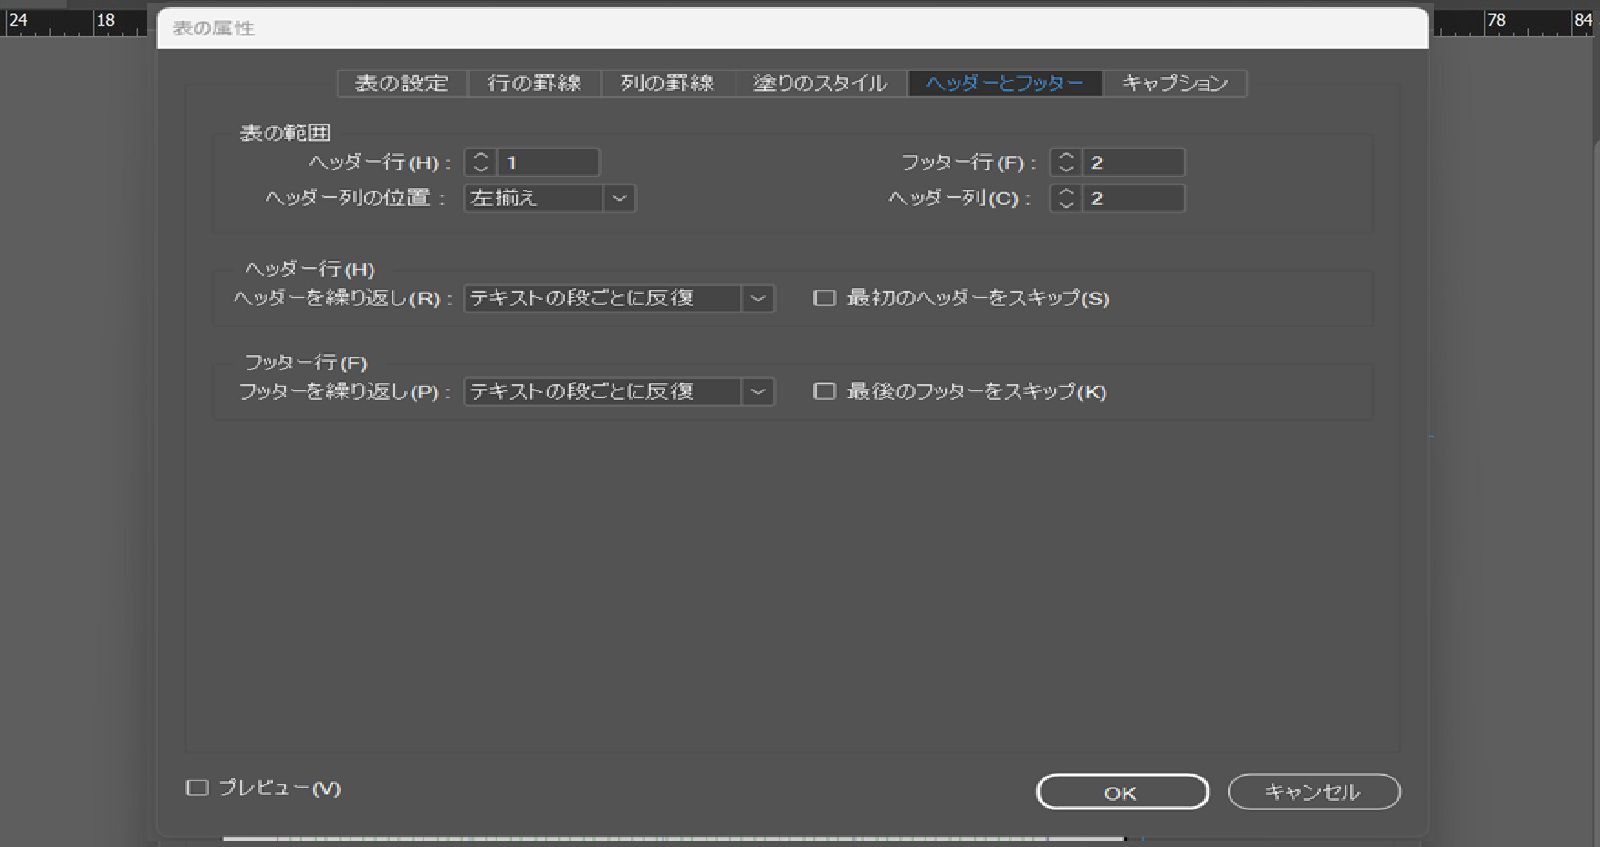Click the フッター行(F) stepper arrows

tap(1066, 162)
